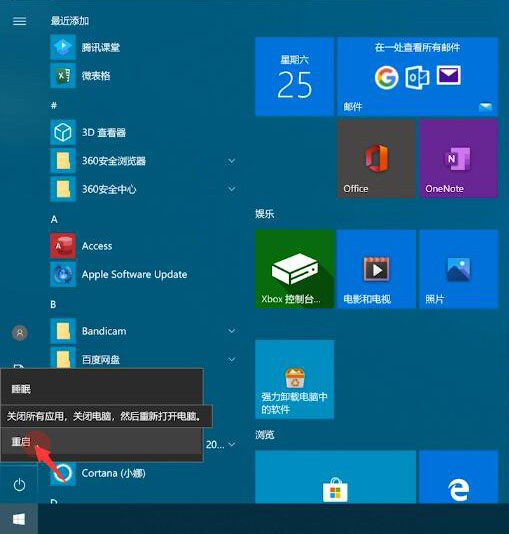Select 睡眠 in the power menu

pos(101,389)
